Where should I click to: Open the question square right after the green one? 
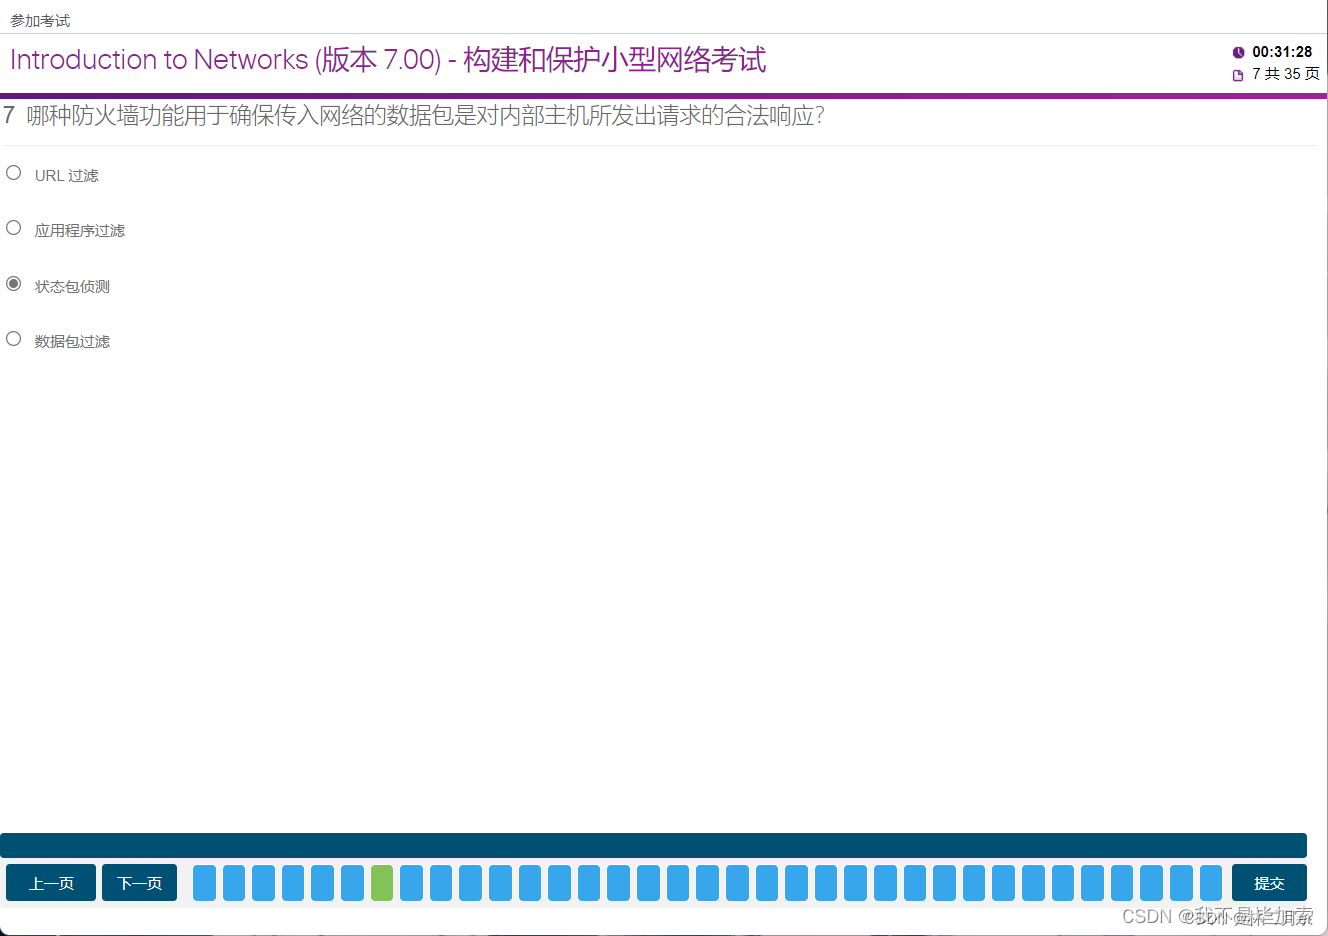point(411,883)
